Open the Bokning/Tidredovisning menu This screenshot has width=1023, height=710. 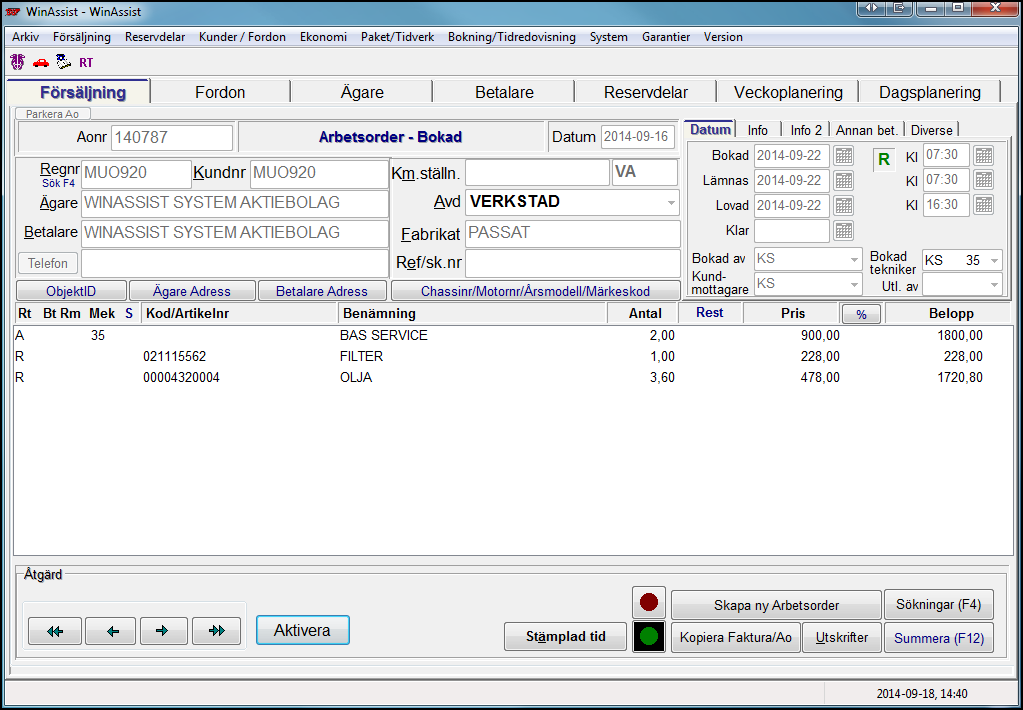click(512, 37)
